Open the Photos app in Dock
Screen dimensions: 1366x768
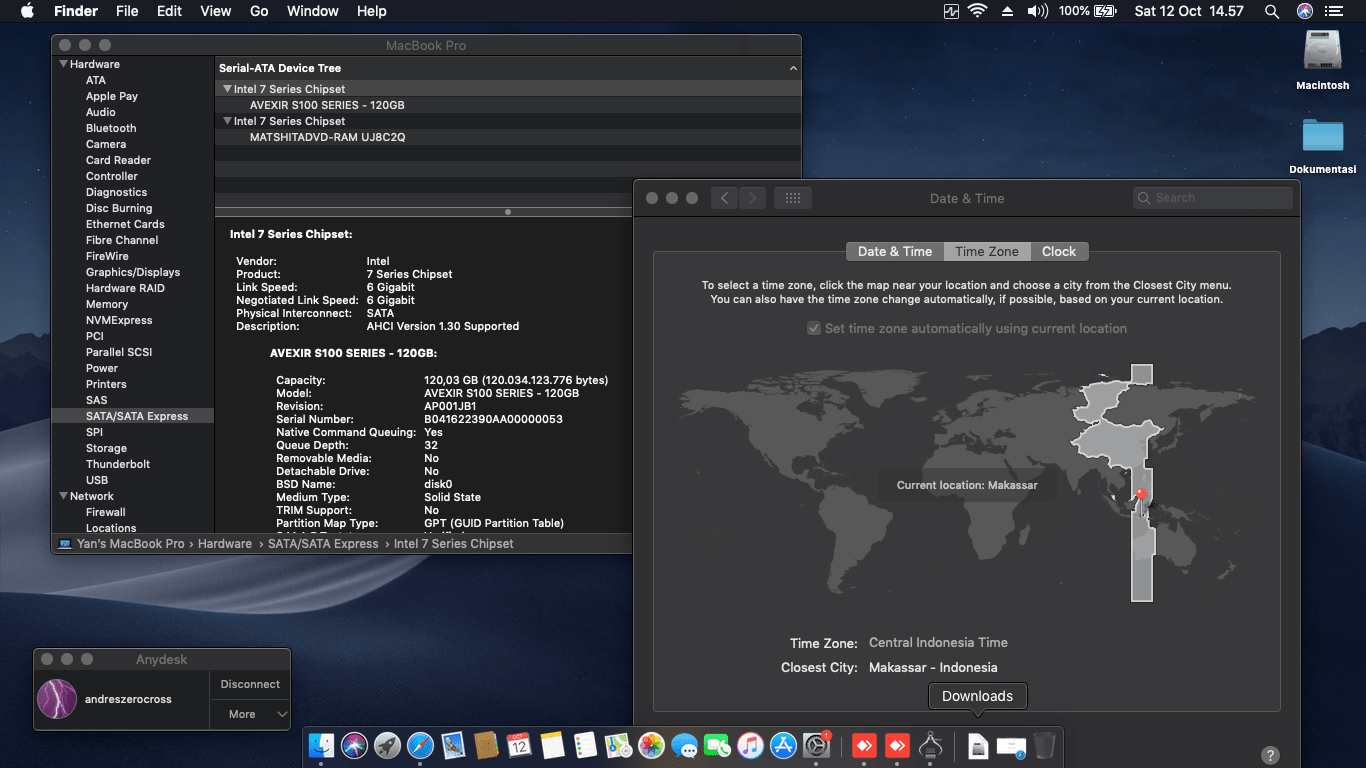(x=651, y=745)
